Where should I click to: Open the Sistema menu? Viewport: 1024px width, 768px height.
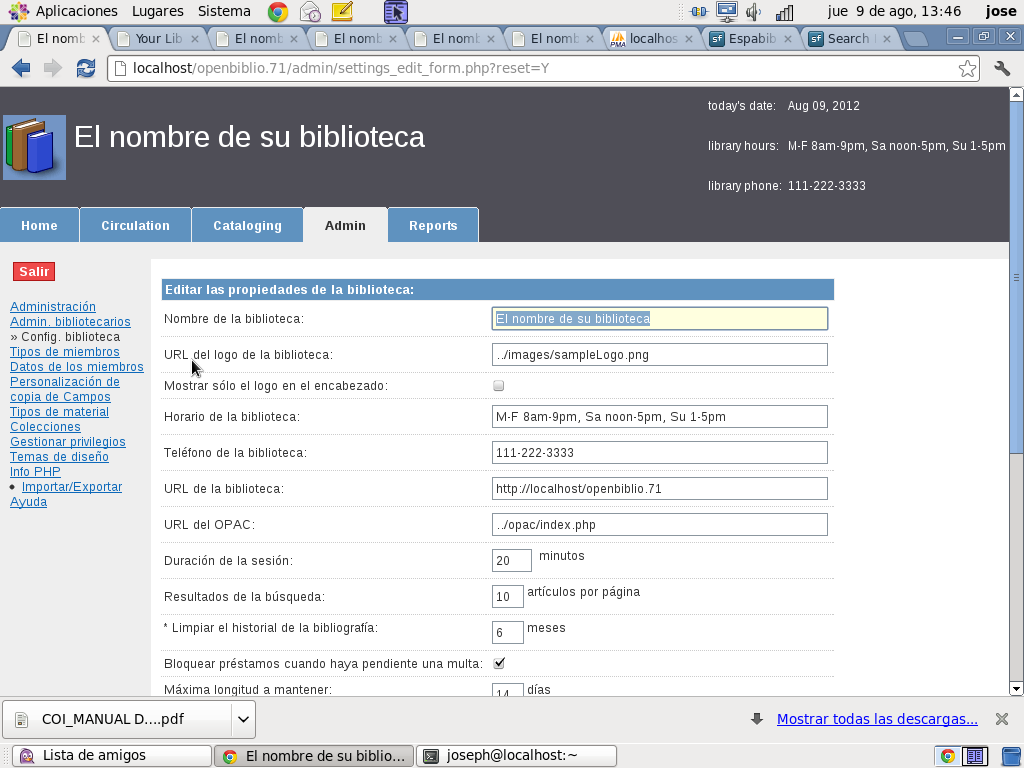[x=224, y=11]
